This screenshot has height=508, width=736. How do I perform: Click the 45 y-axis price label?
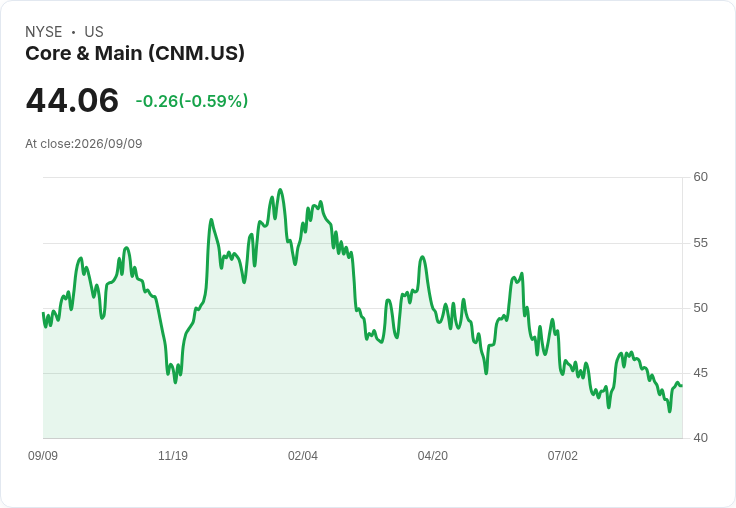coord(700,373)
